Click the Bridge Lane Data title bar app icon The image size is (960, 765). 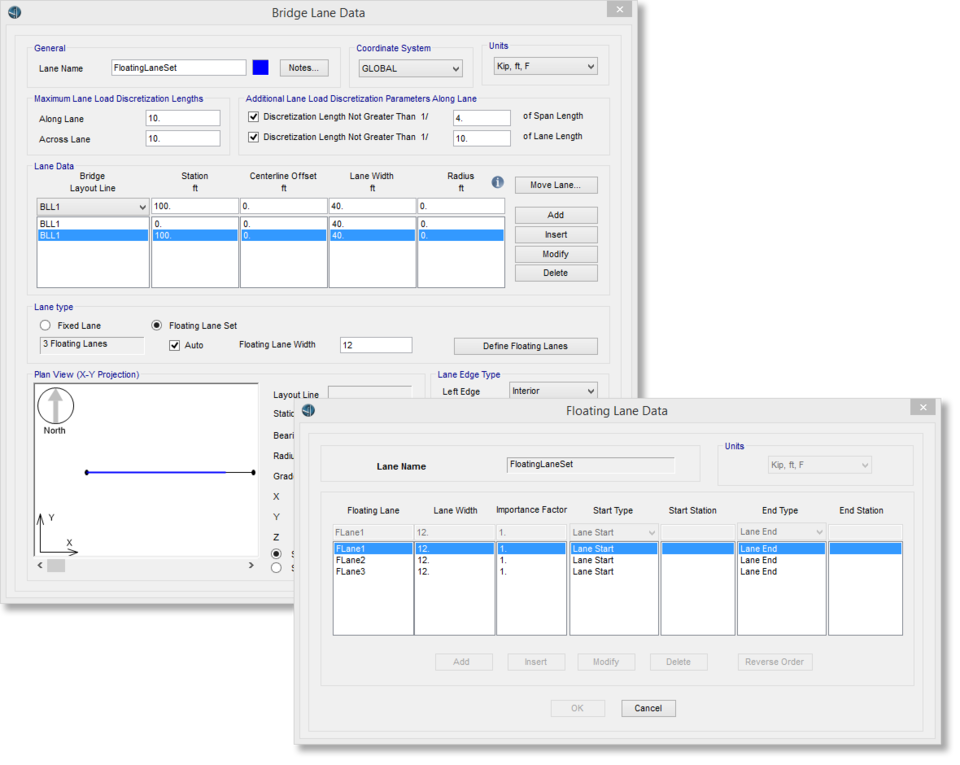click(x=13, y=13)
